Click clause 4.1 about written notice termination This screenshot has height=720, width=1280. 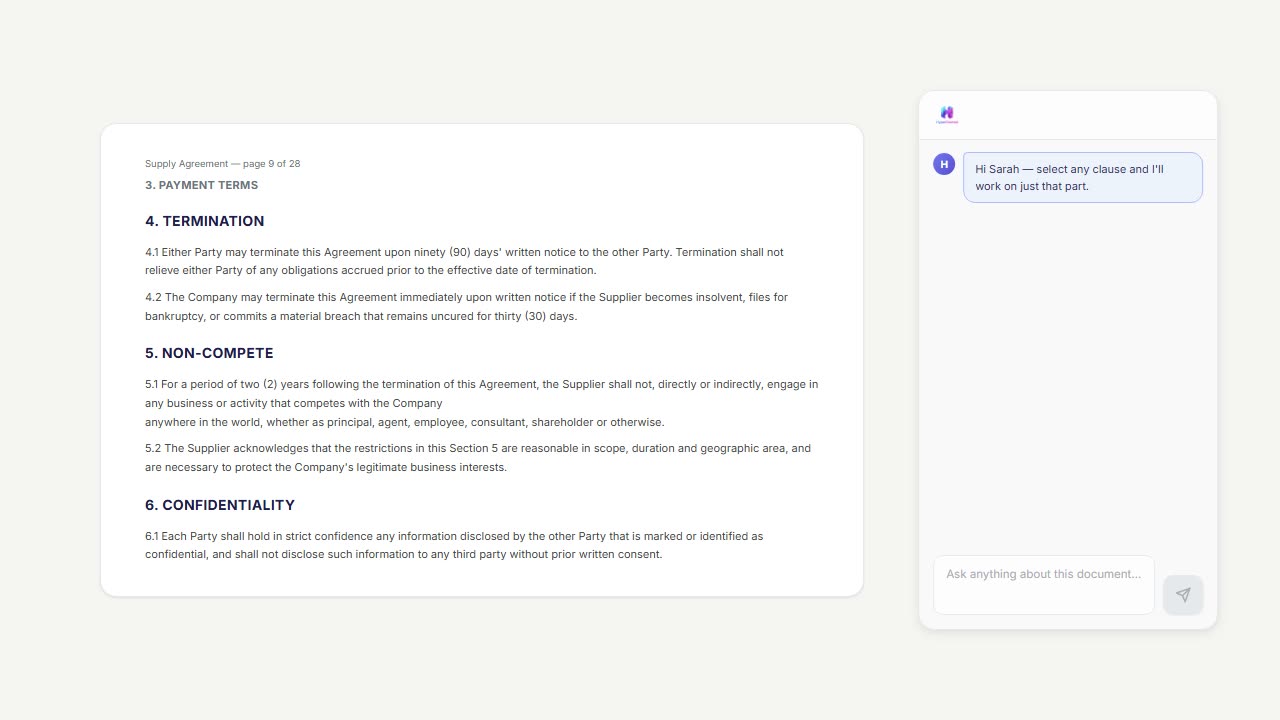[464, 261]
